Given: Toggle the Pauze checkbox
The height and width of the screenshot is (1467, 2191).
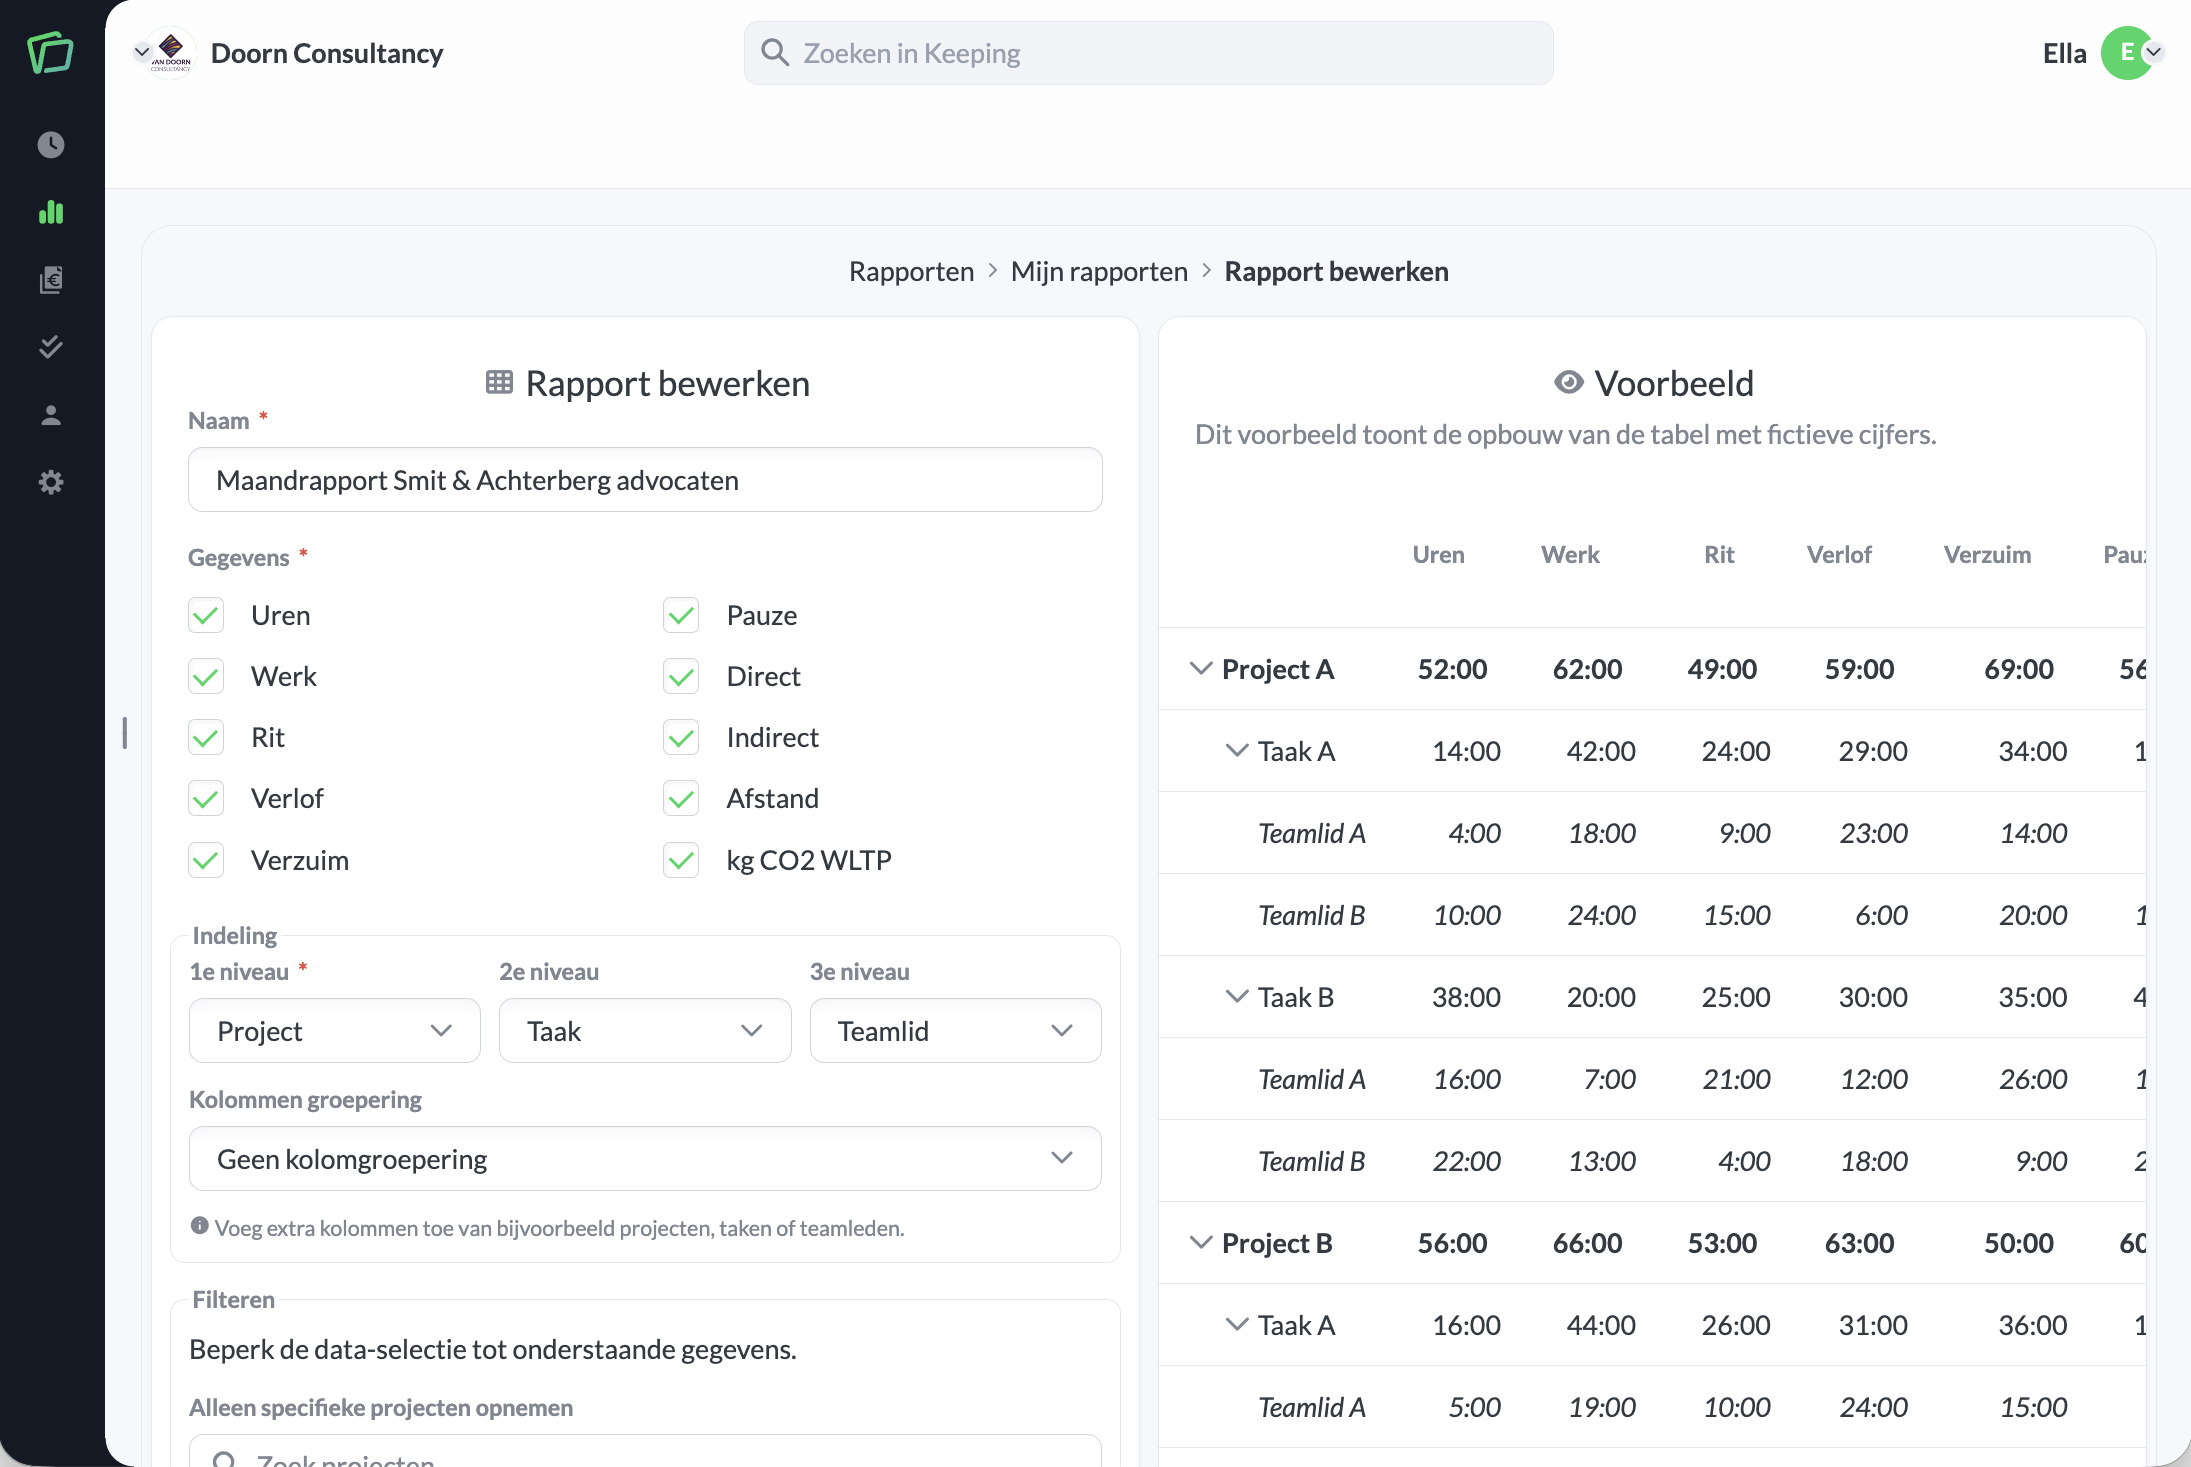Looking at the screenshot, I should click(681, 615).
